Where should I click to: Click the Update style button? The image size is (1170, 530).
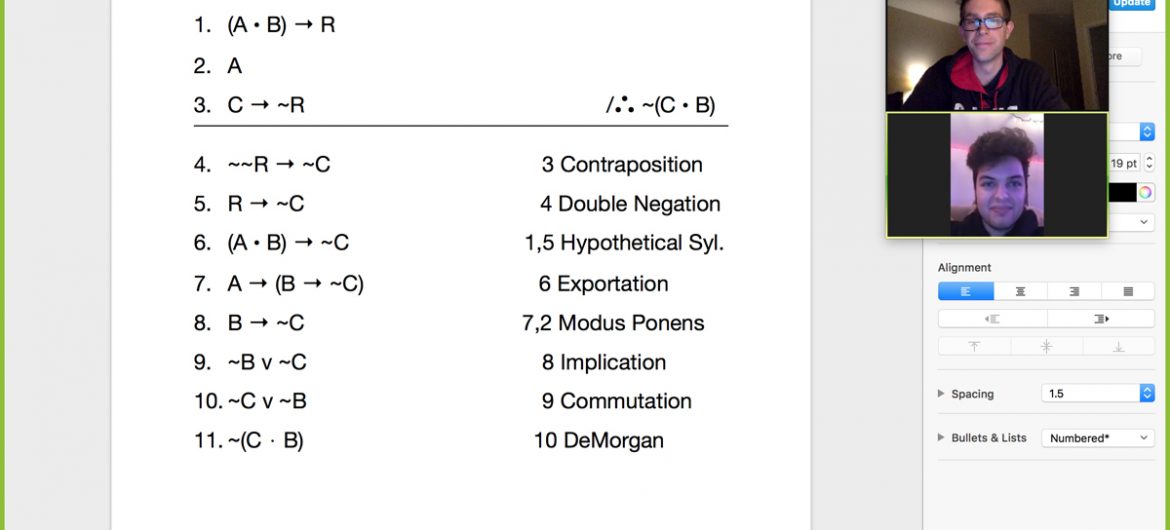(x=1132, y=3)
